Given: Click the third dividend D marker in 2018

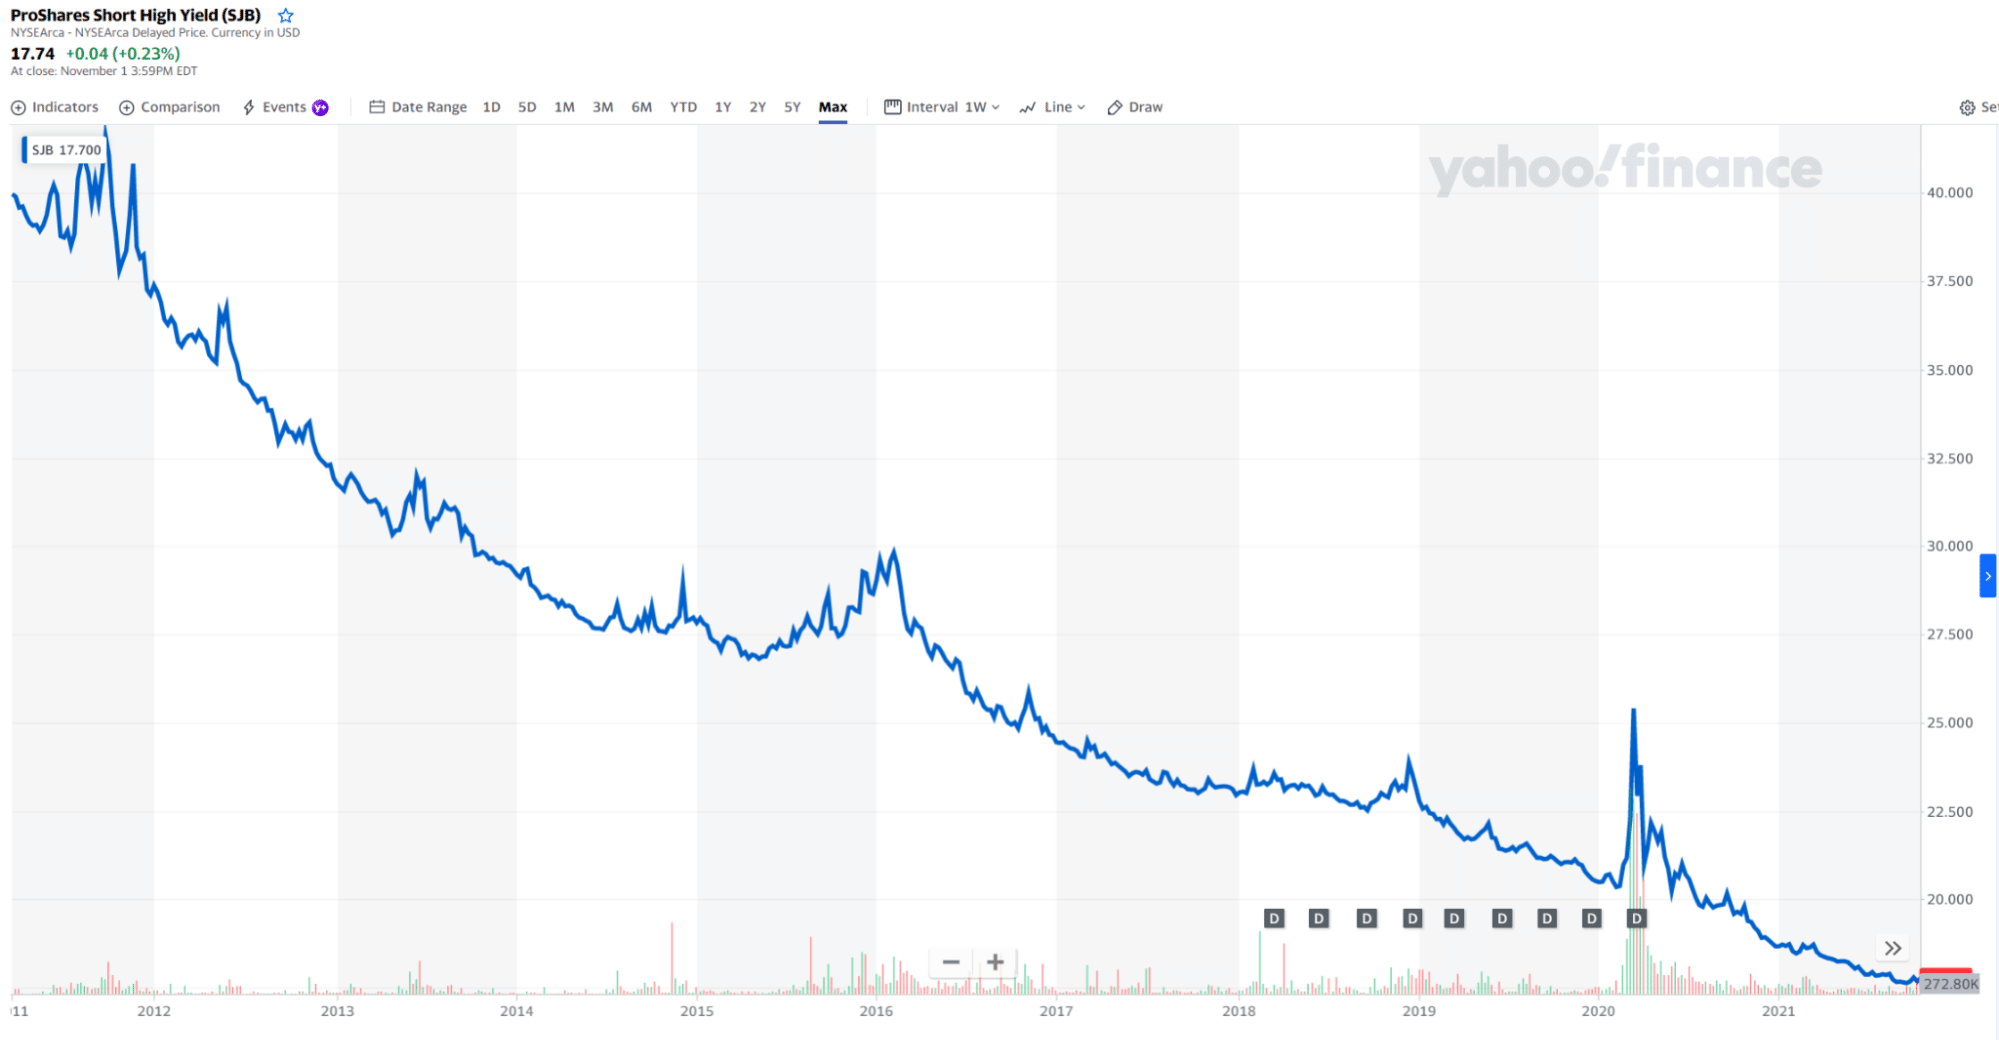Looking at the screenshot, I should [1367, 918].
